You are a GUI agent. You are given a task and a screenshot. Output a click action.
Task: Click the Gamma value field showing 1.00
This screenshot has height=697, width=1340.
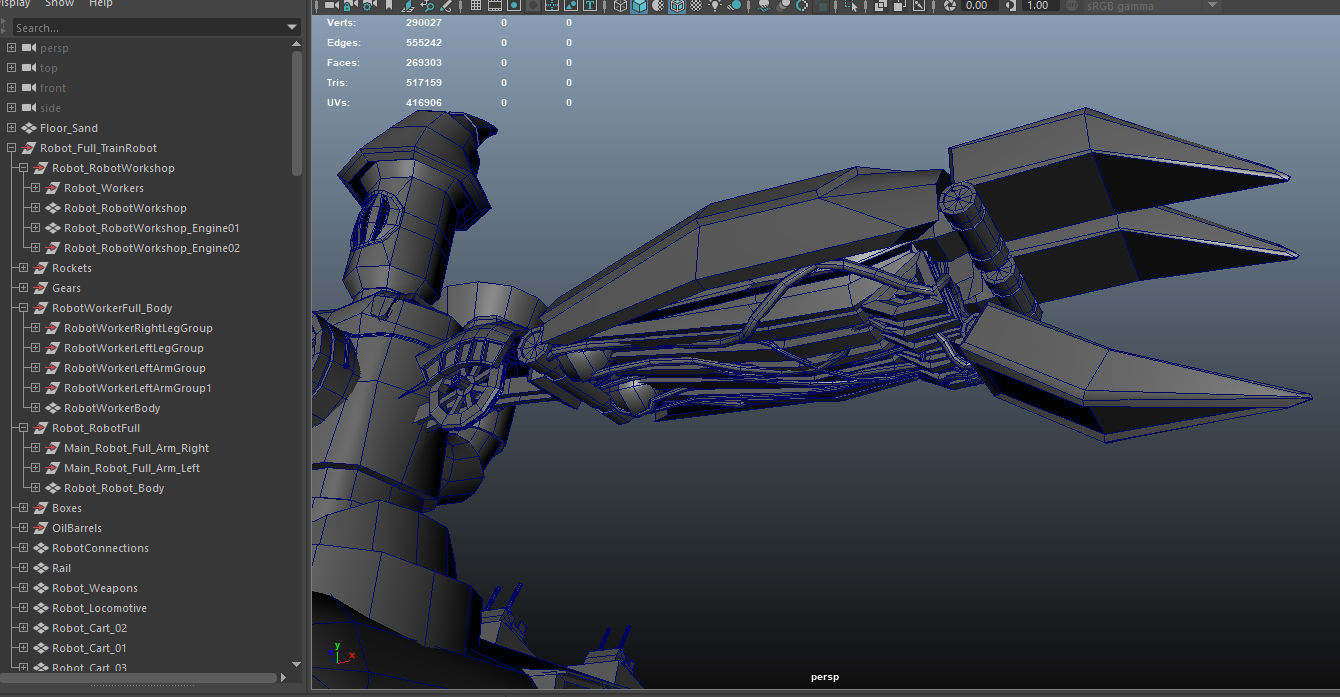[x=1040, y=5]
